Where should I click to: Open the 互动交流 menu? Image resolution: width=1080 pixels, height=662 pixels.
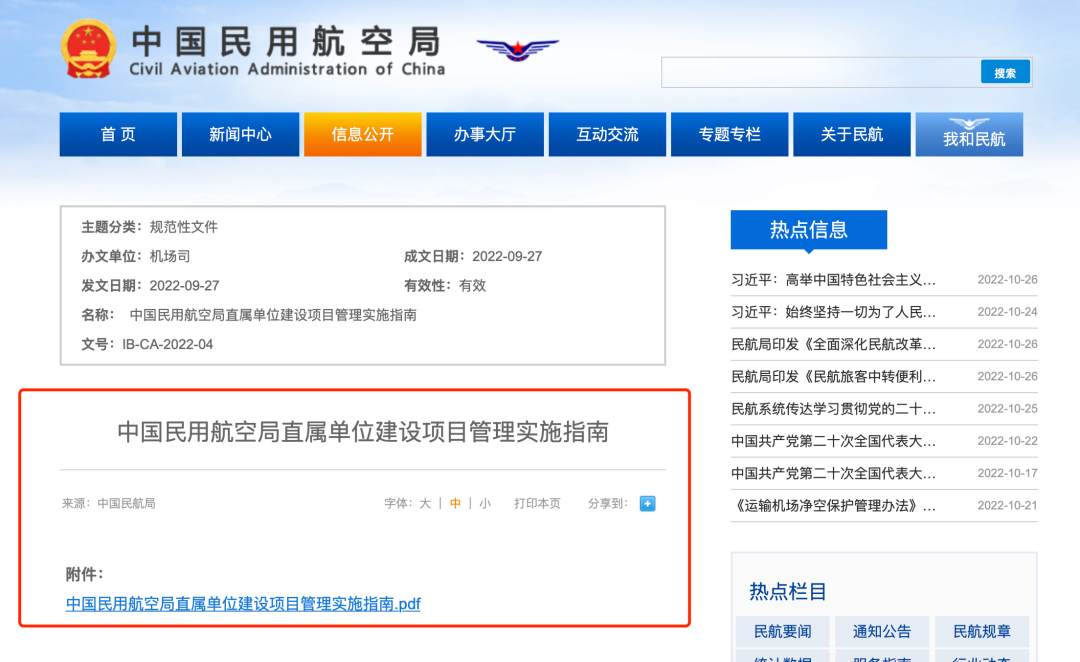pyautogui.click(x=607, y=134)
